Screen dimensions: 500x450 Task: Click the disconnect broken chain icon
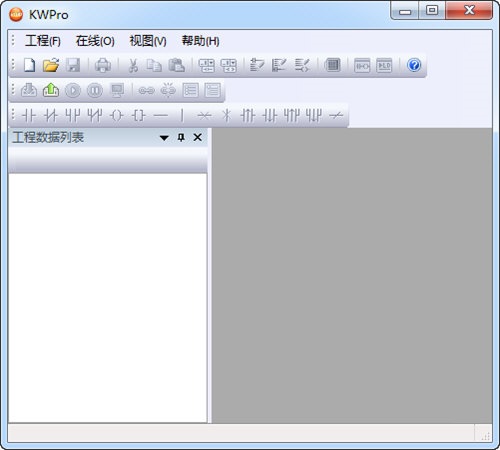pyautogui.click(x=168, y=90)
